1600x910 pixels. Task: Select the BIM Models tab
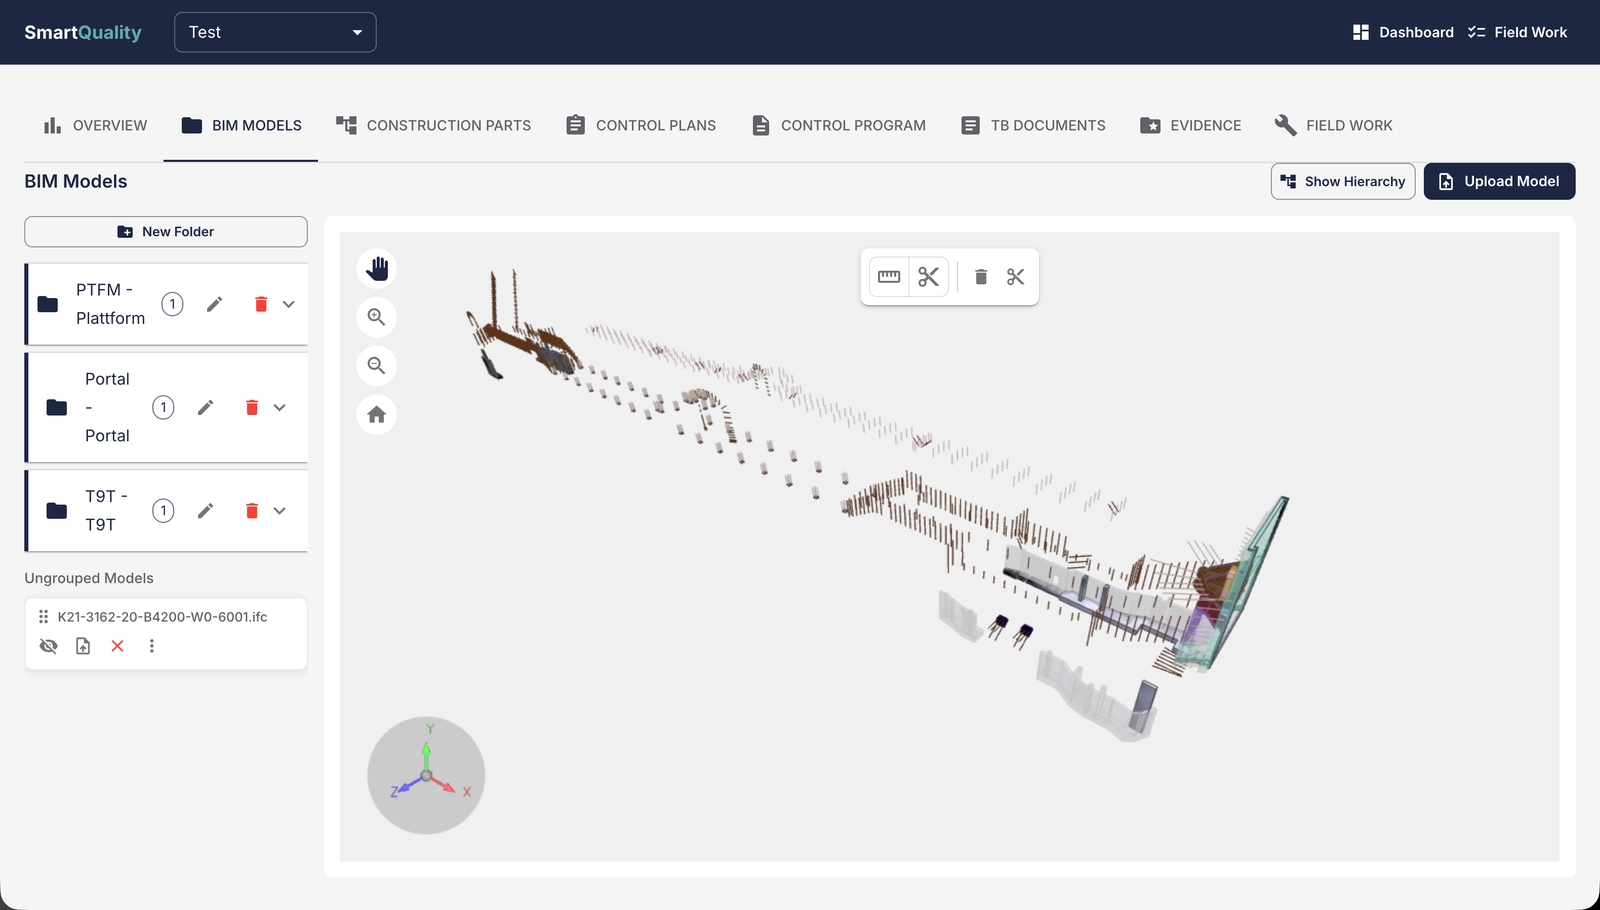click(x=241, y=125)
